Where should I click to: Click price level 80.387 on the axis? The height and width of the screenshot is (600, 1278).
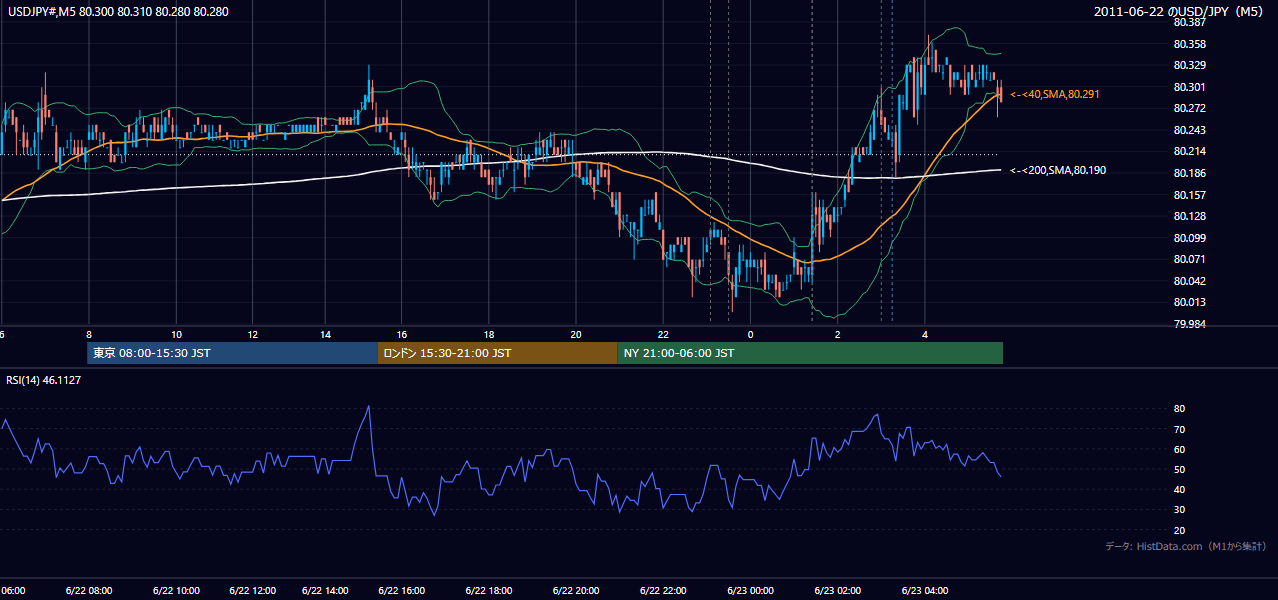1189,22
